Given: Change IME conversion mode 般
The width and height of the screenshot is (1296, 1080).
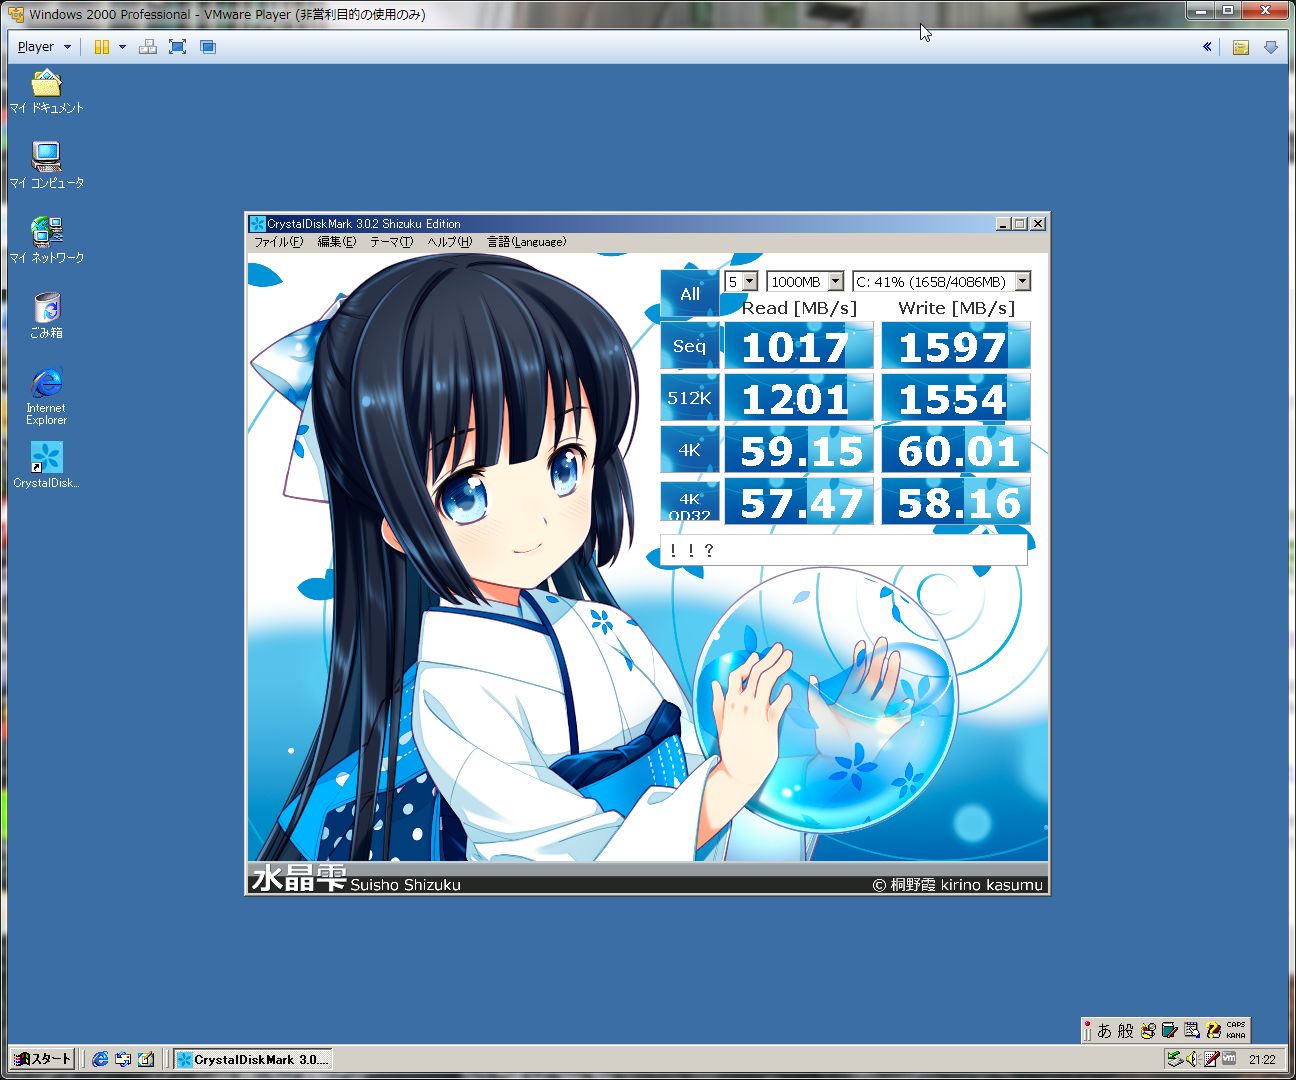Looking at the screenshot, I should point(1125,1030).
